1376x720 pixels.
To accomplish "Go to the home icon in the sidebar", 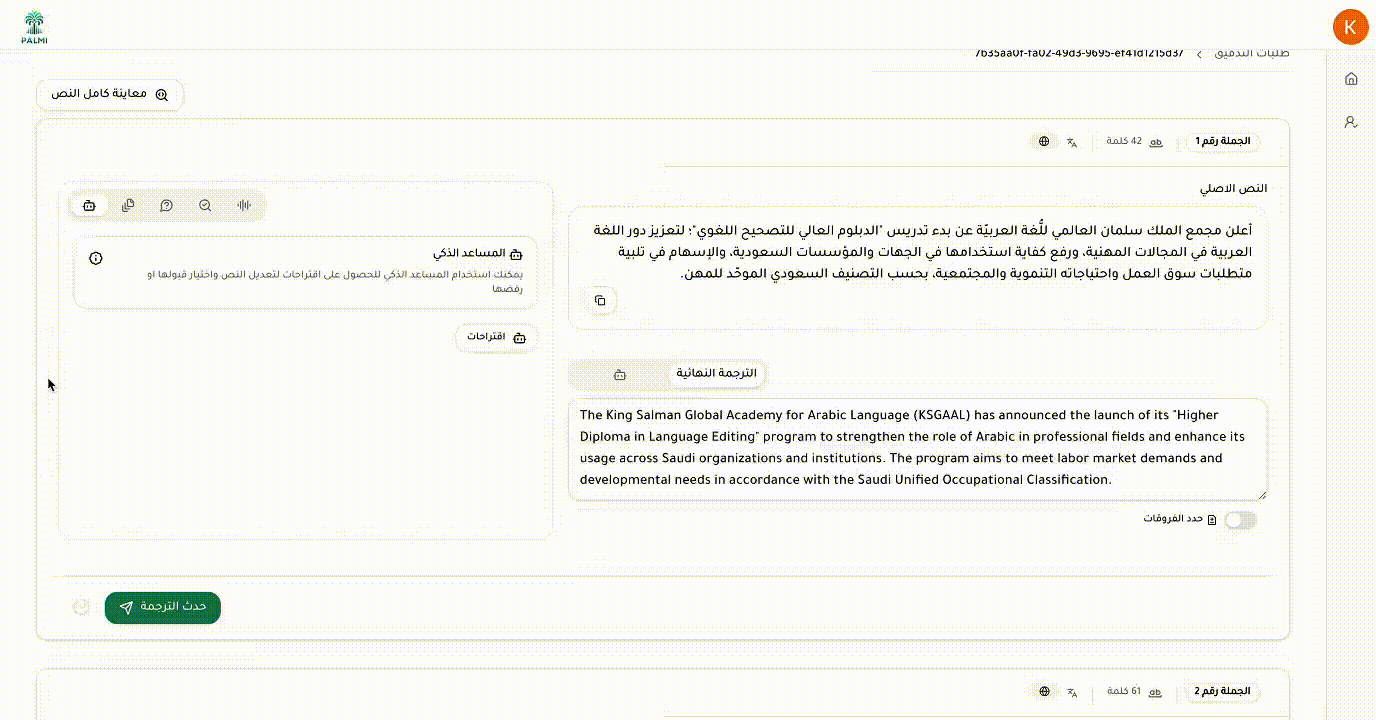I will point(1351,79).
